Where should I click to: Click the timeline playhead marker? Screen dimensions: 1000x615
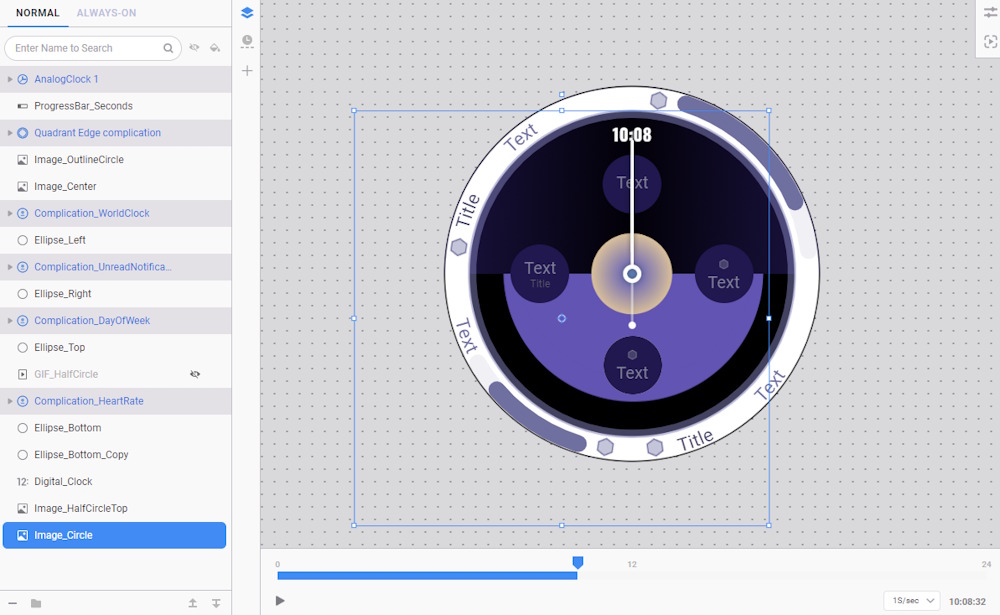pyautogui.click(x=577, y=564)
